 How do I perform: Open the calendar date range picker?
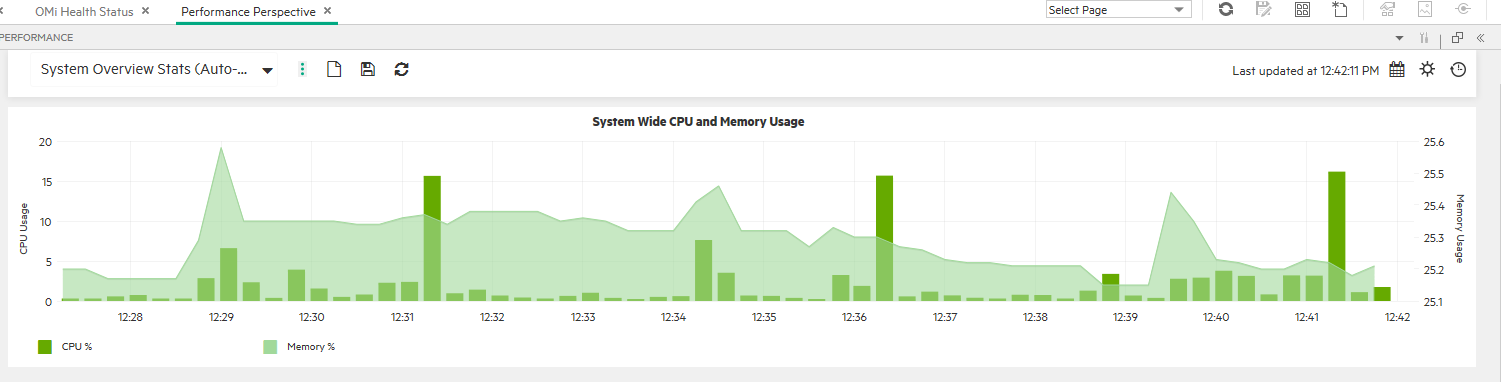point(1397,70)
